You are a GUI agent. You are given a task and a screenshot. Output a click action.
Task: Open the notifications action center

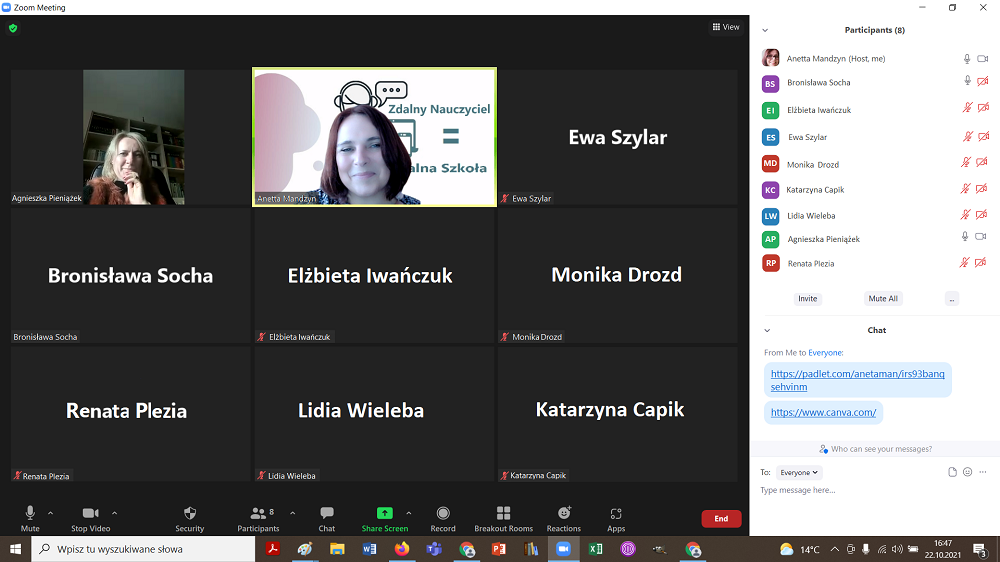(x=980, y=549)
